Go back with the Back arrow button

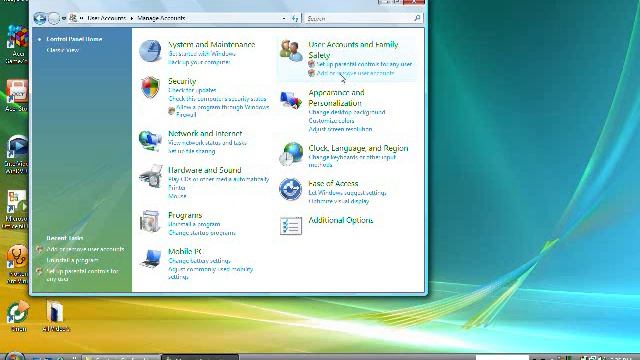[x=40, y=18]
